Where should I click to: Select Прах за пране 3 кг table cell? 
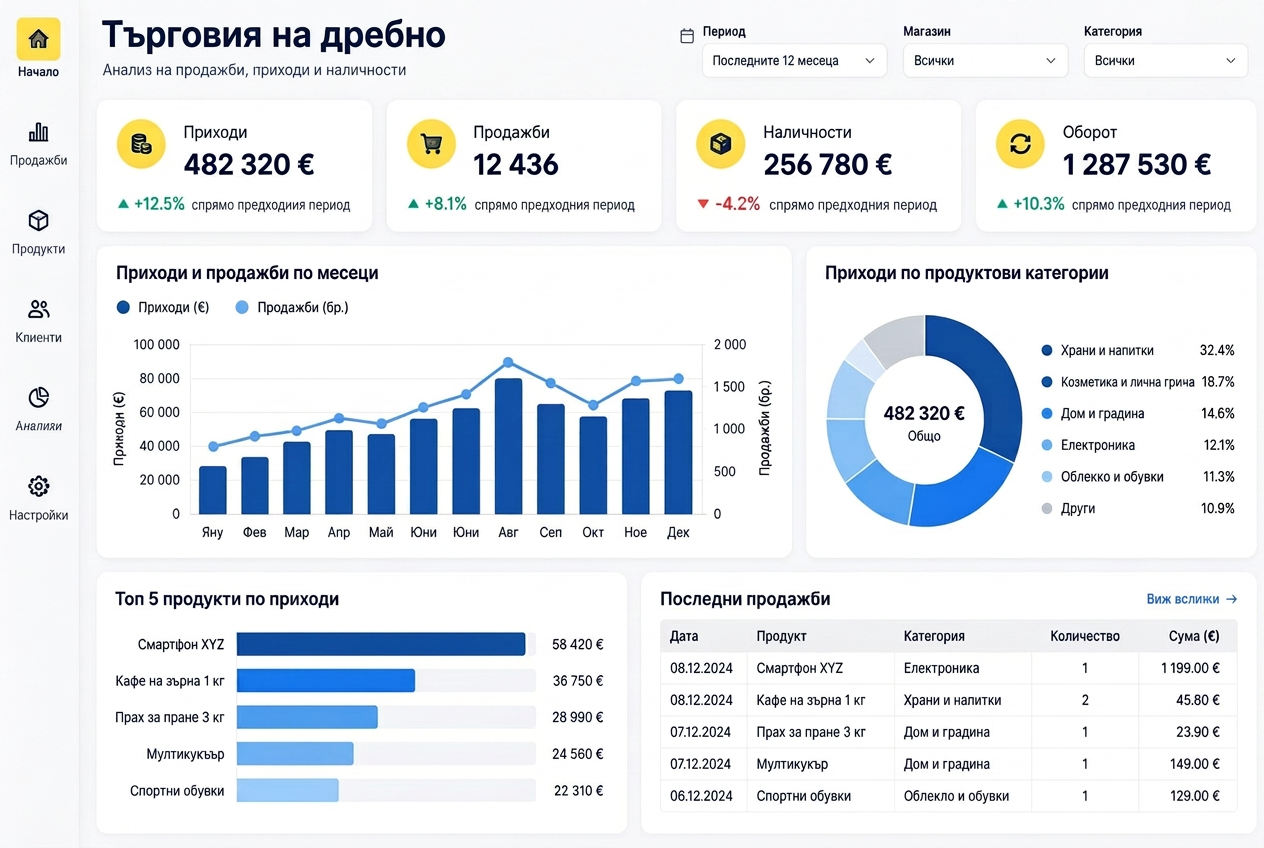click(x=811, y=732)
